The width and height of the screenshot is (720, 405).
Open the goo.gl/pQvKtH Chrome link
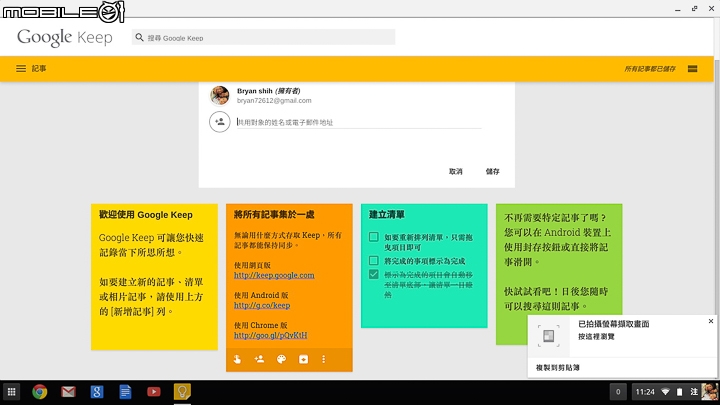pos(270,335)
